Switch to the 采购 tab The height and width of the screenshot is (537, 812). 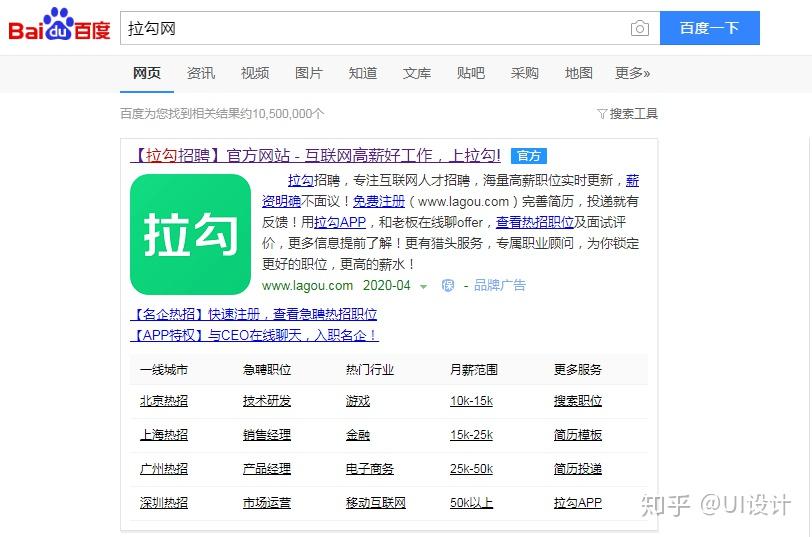coord(525,73)
